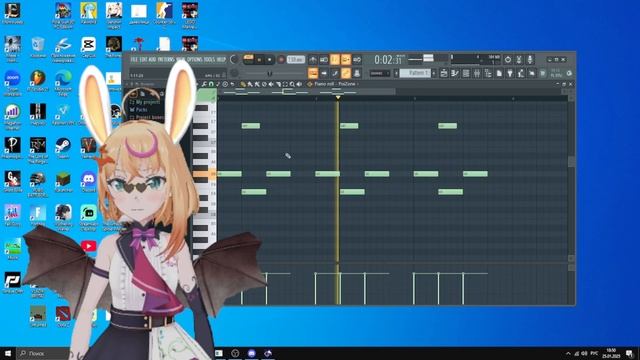Click the main volume knob
Image resolution: width=640 pixels, height=360 pixels.
click(234, 60)
